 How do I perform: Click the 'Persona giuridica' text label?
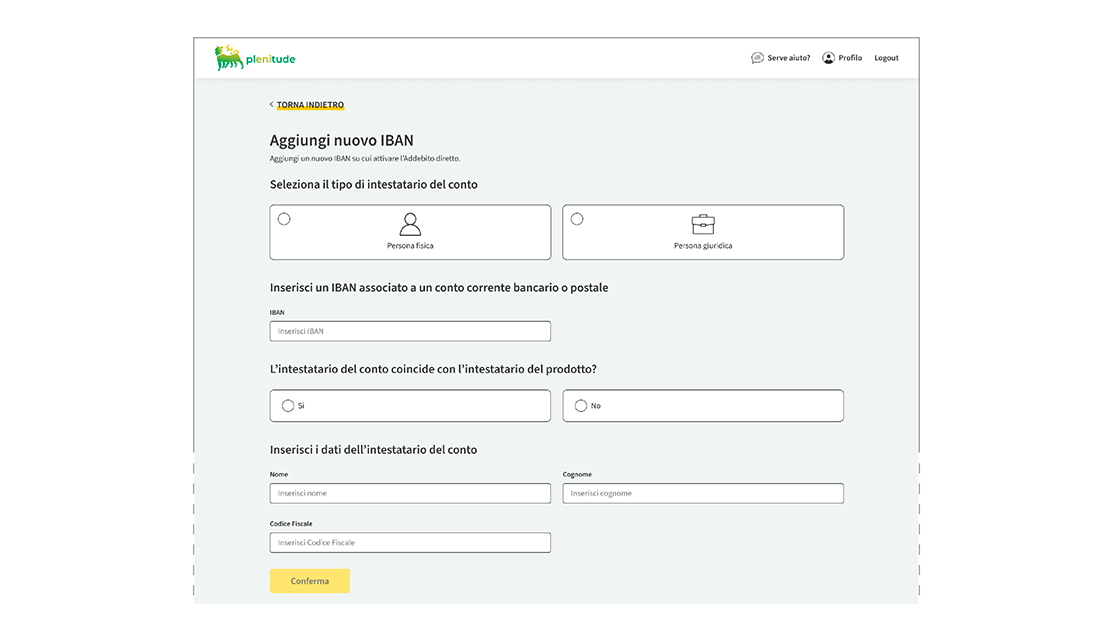(703, 246)
